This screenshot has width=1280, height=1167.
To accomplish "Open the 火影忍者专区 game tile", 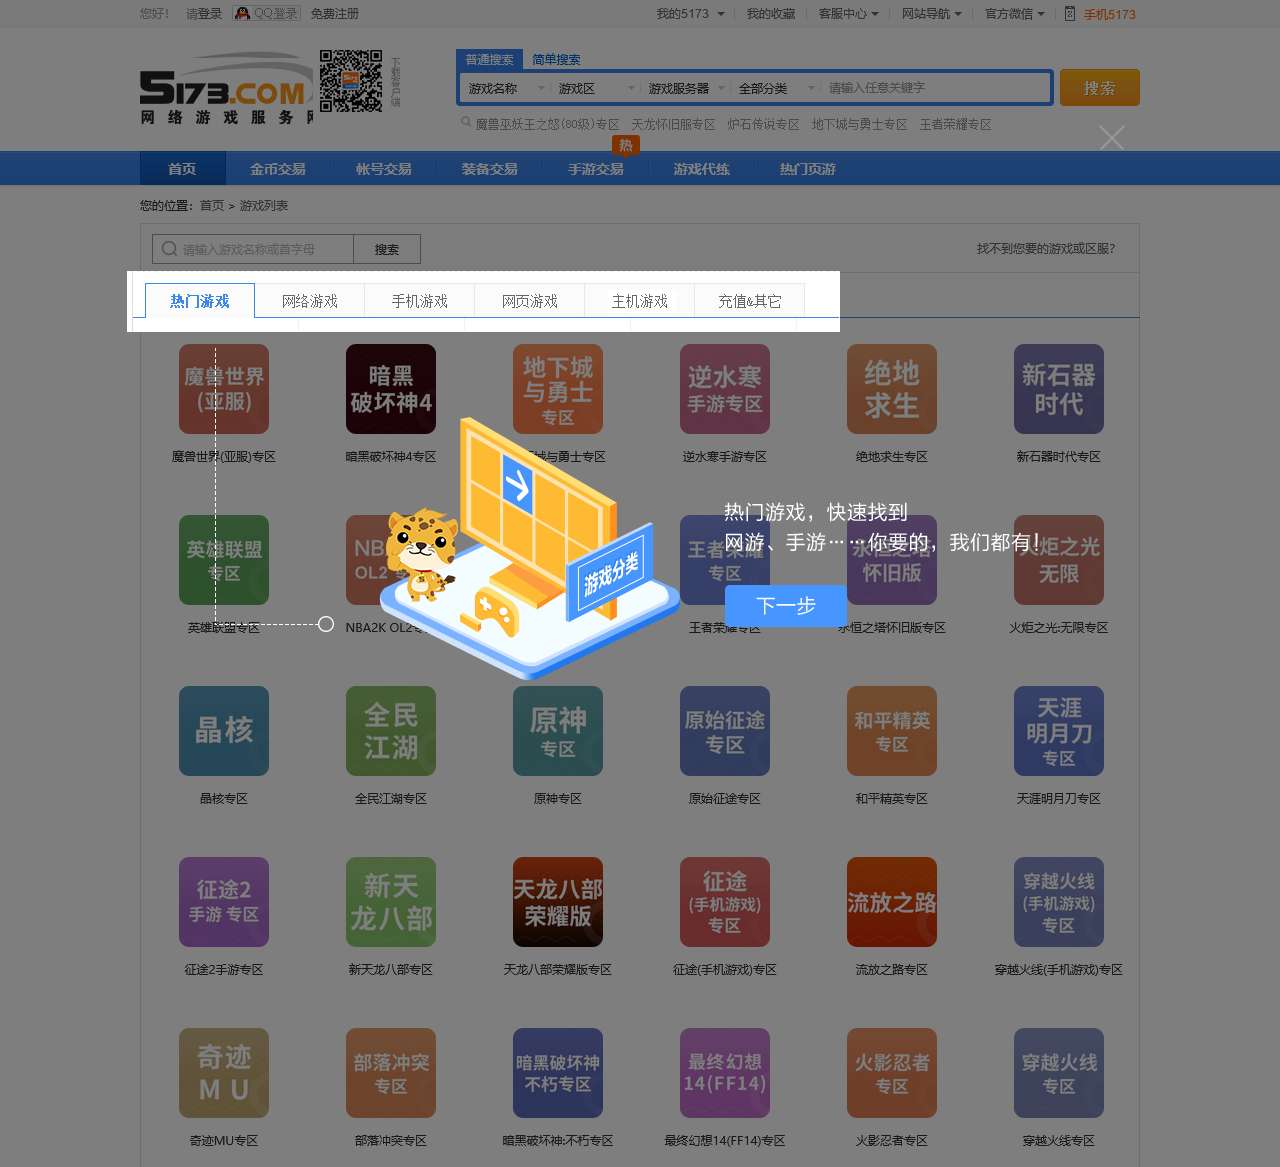I will pos(892,1073).
